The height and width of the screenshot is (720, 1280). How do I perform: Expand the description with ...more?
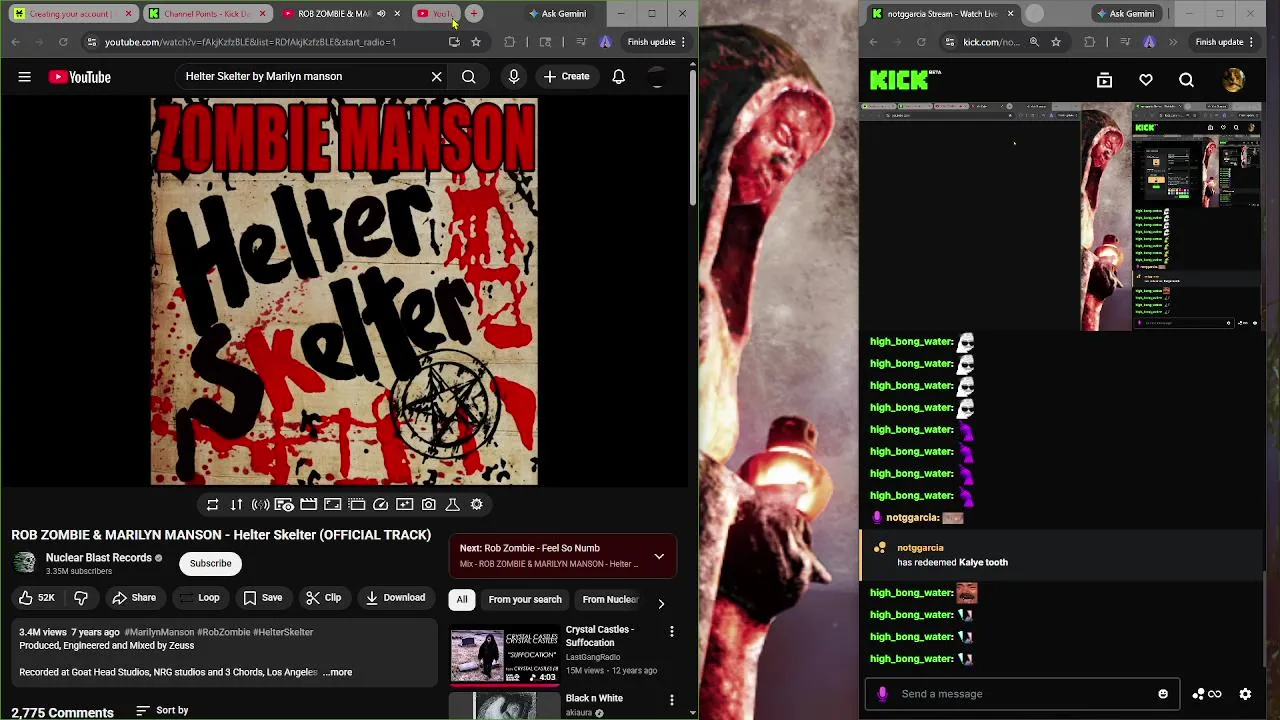(337, 672)
